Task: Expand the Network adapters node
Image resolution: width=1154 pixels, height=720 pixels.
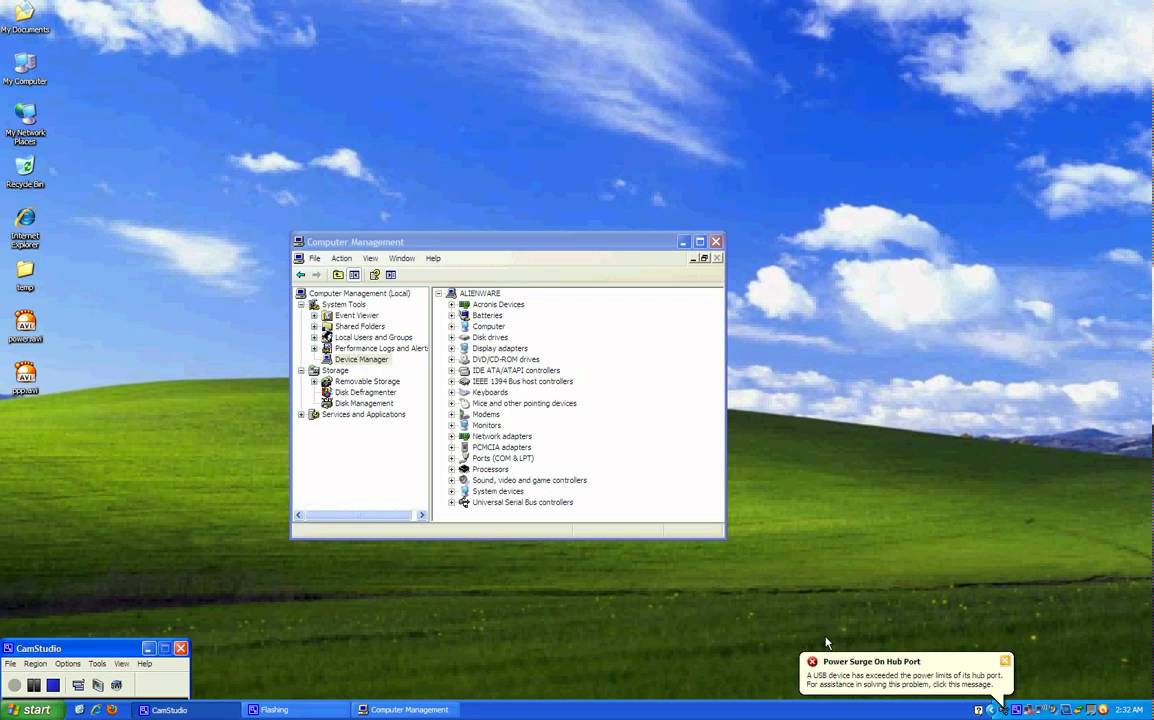Action: (452, 436)
